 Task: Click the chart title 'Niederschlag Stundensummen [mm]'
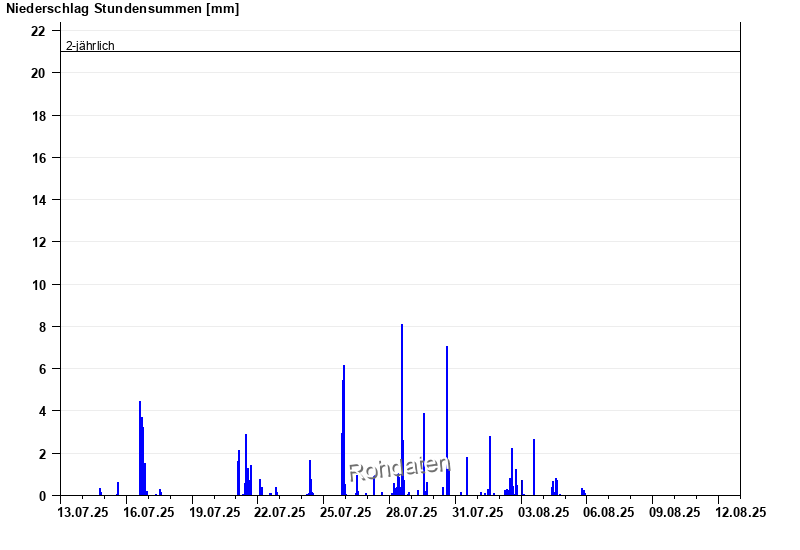[x=123, y=9]
